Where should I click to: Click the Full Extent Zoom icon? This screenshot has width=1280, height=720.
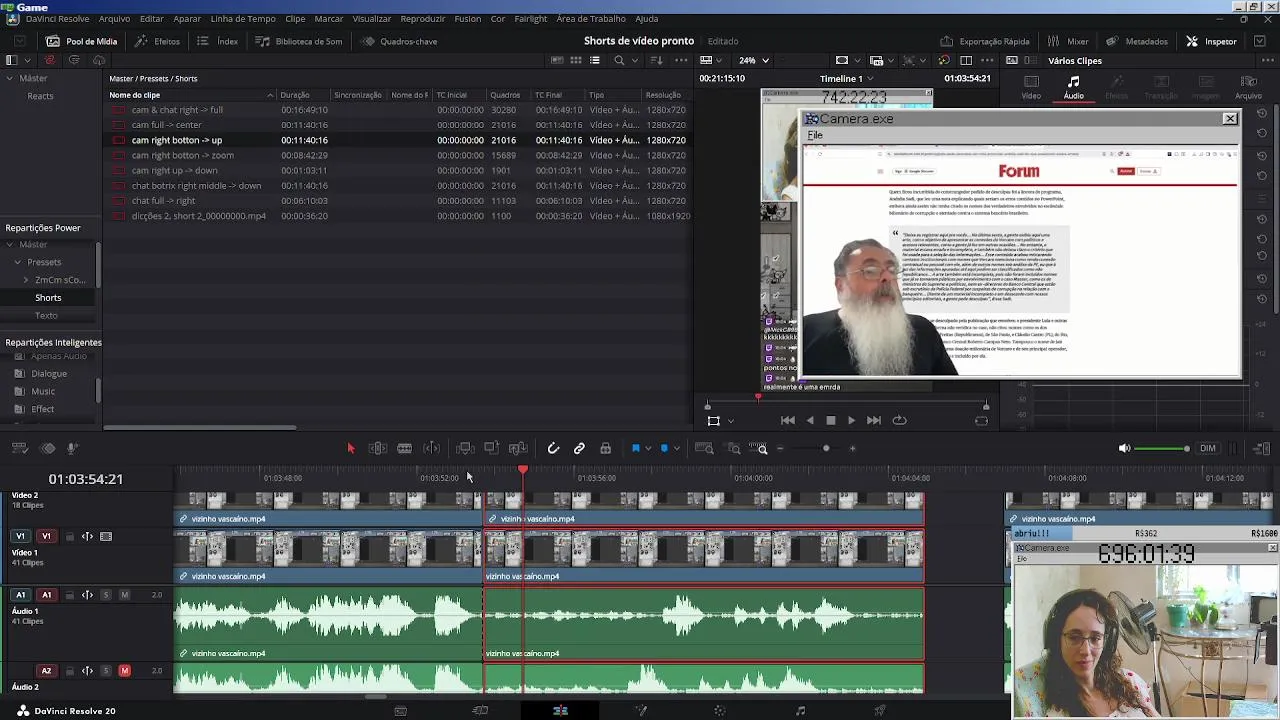click(x=704, y=449)
